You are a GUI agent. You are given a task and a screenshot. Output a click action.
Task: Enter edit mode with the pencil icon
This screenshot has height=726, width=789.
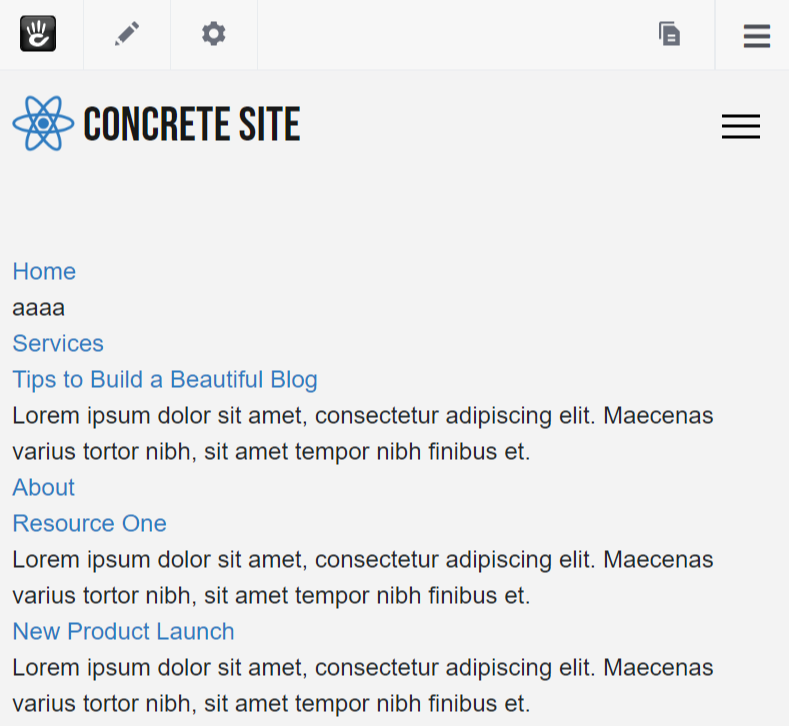point(127,34)
